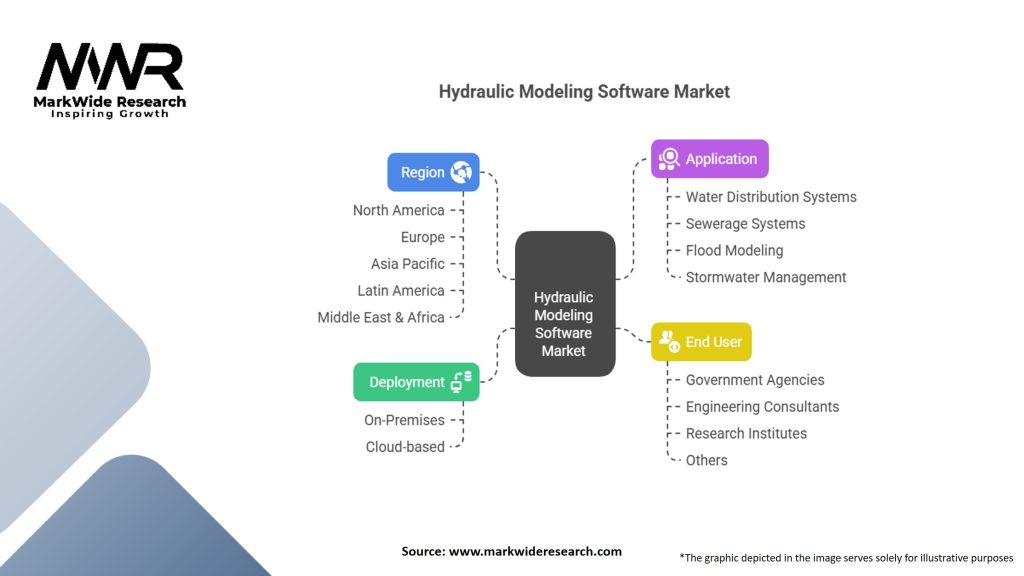1024x576 pixels.
Task: Select Research Institutes entry
Action: click(746, 433)
